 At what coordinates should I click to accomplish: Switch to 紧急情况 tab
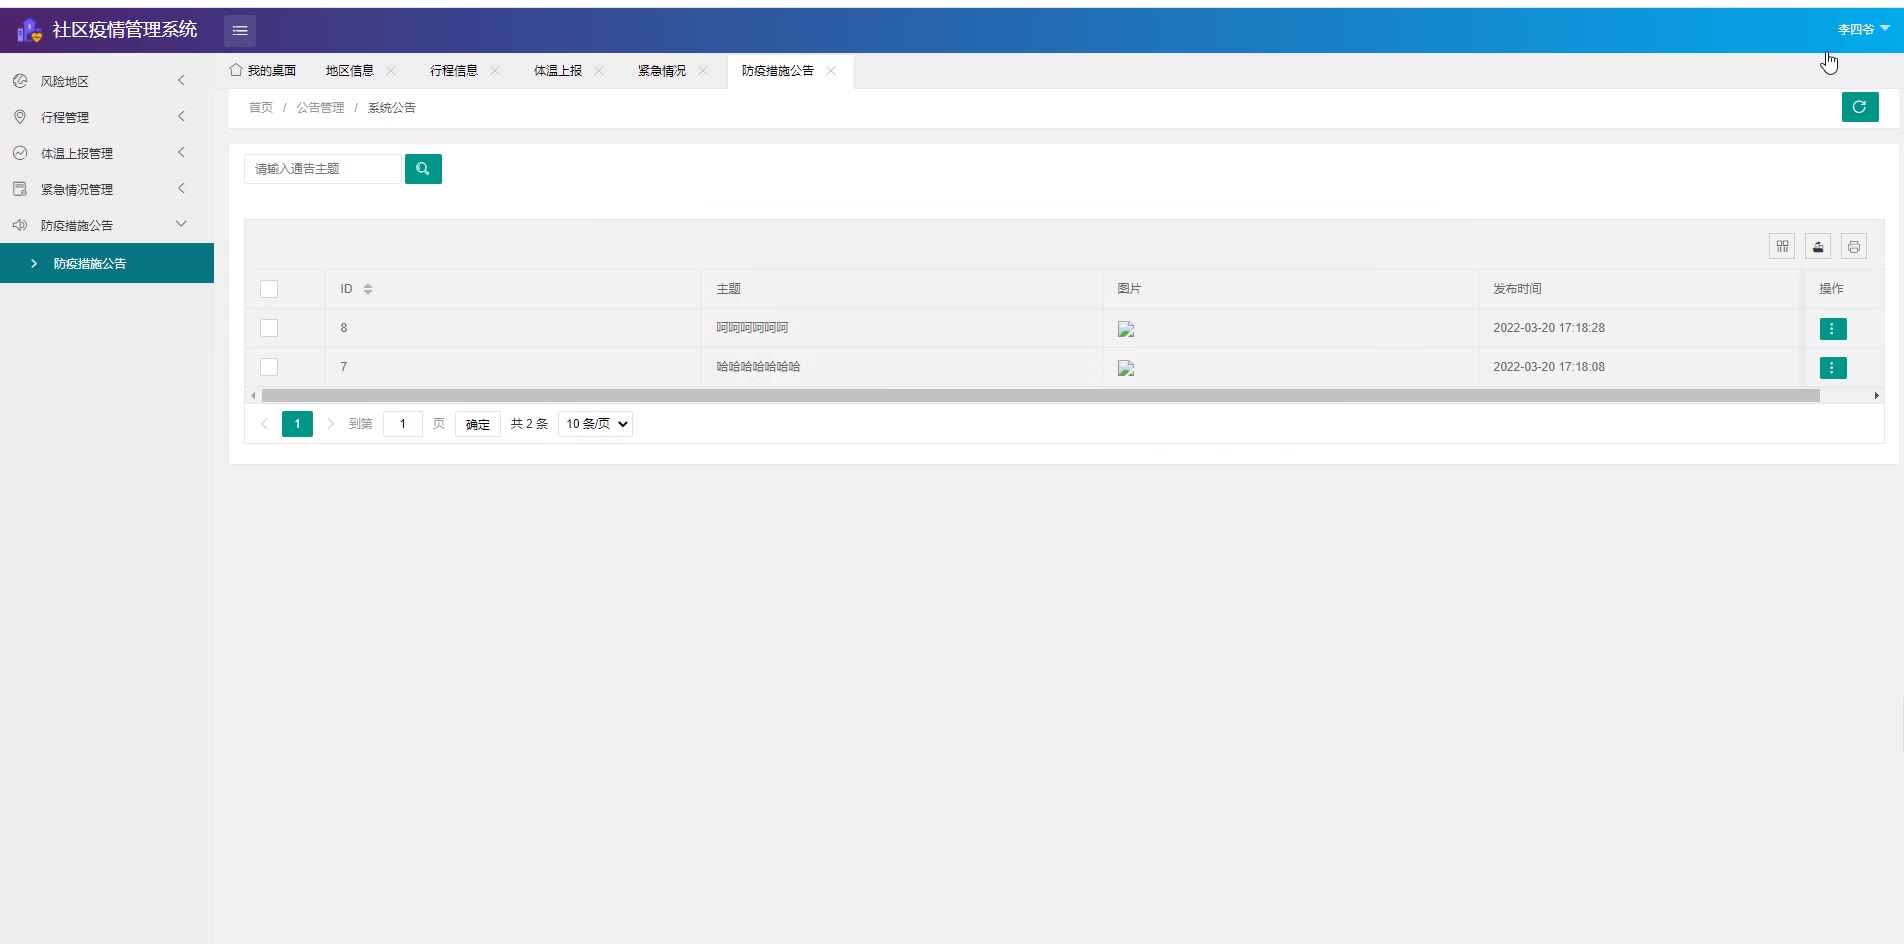click(662, 71)
